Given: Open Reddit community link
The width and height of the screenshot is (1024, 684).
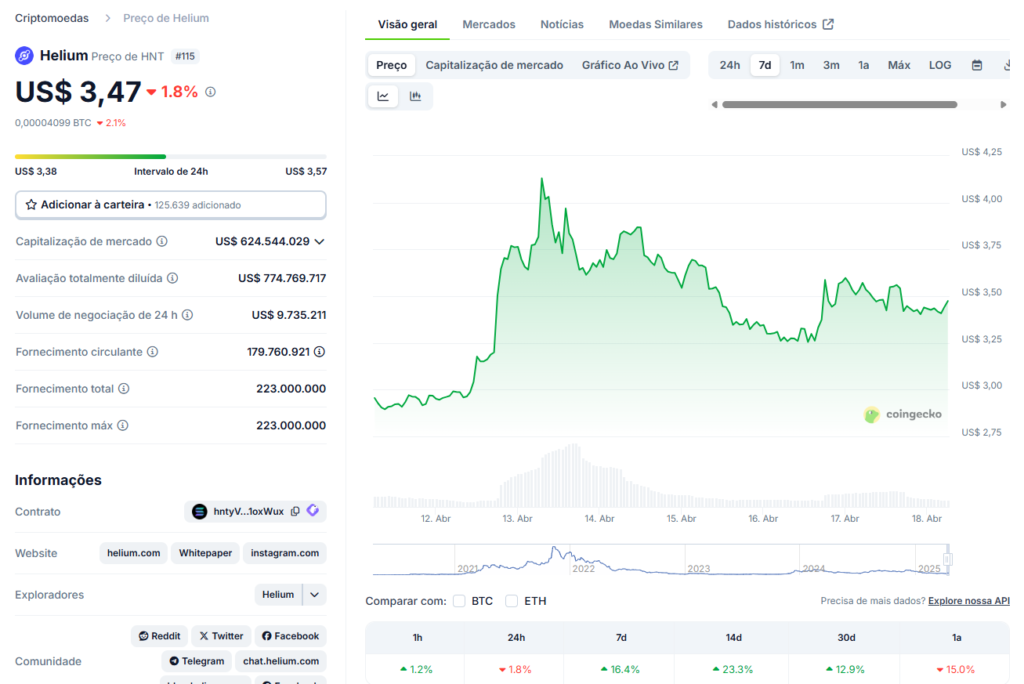Looking at the screenshot, I should (159, 636).
